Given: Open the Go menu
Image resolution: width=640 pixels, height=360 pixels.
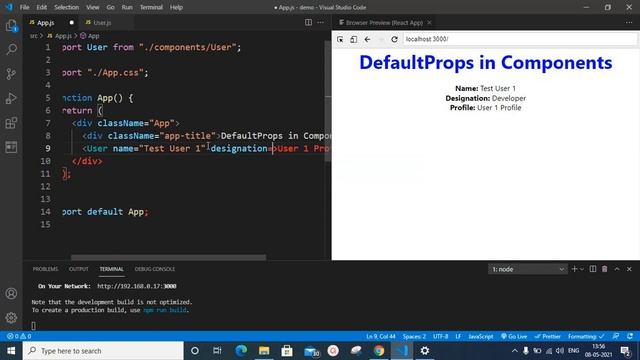Looking at the screenshot, I should click(x=111, y=7).
